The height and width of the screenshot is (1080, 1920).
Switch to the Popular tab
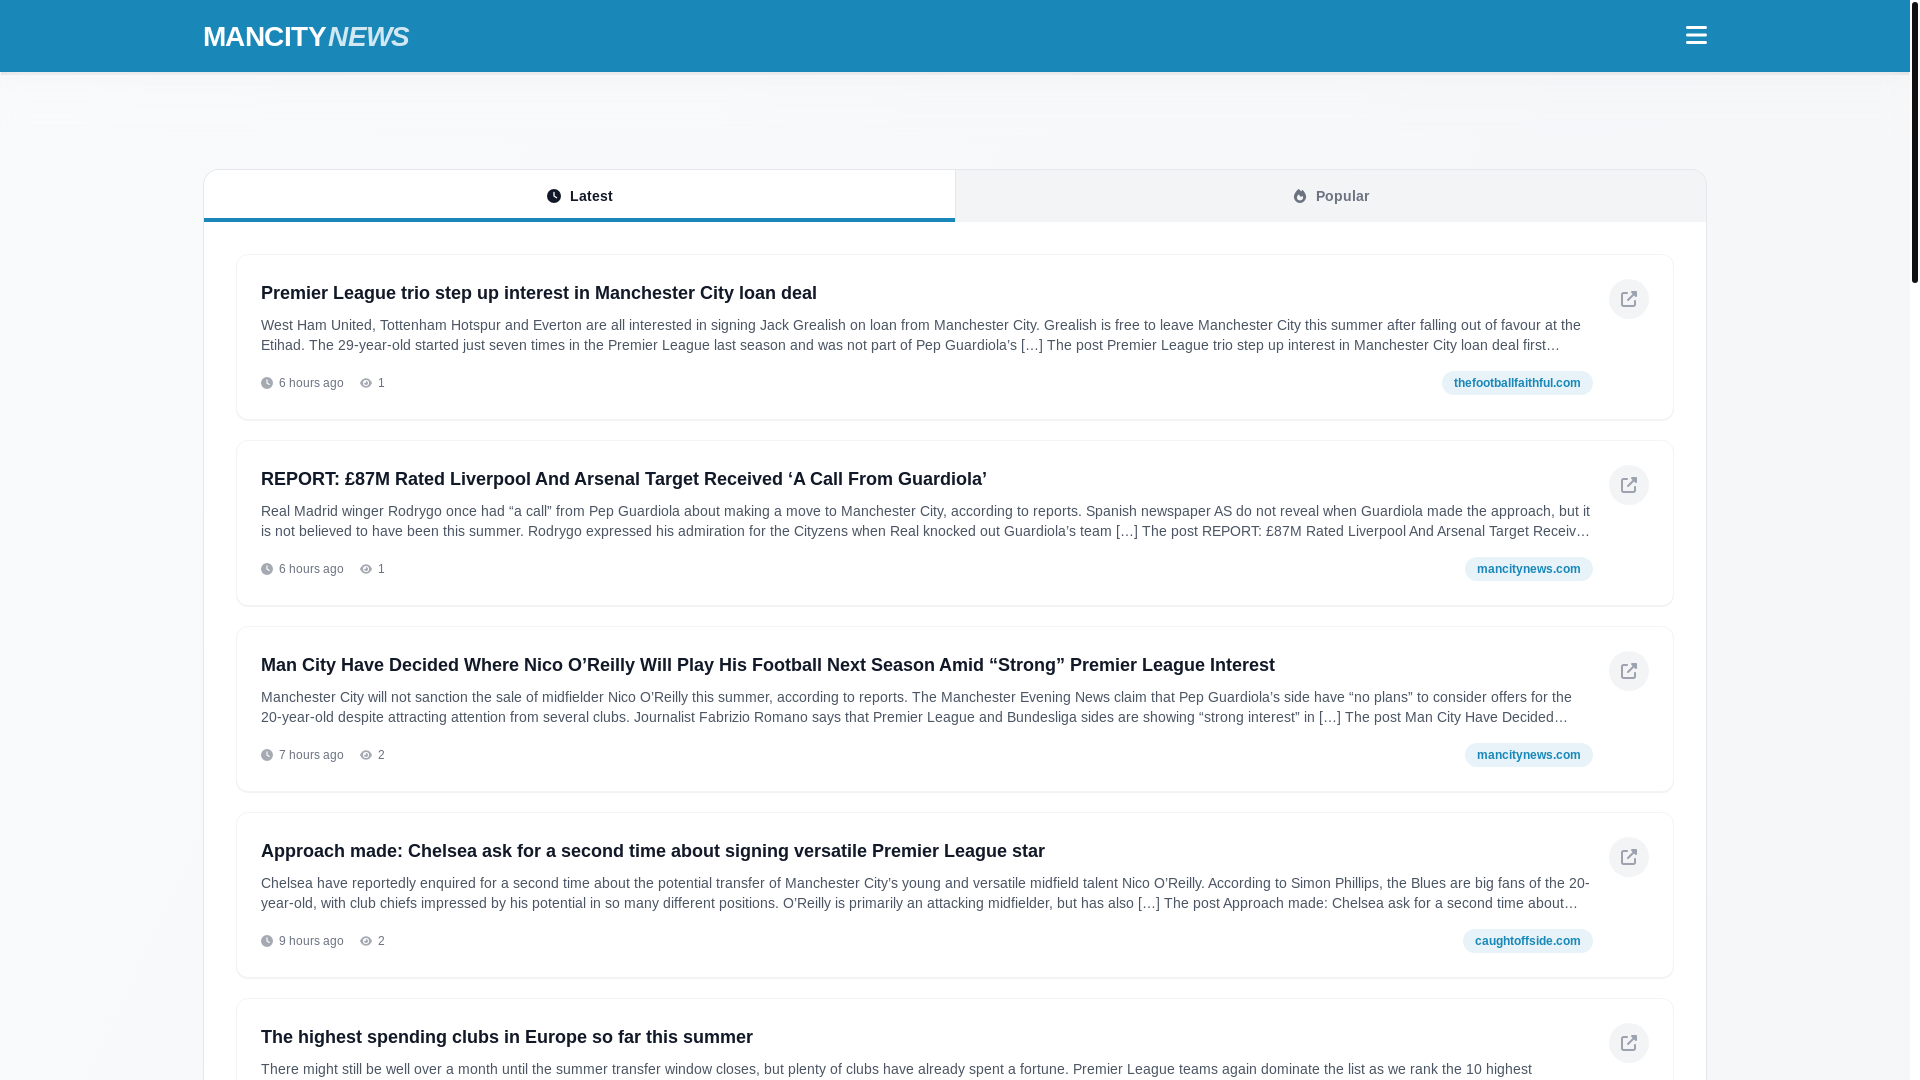click(x=1330, y=195)
